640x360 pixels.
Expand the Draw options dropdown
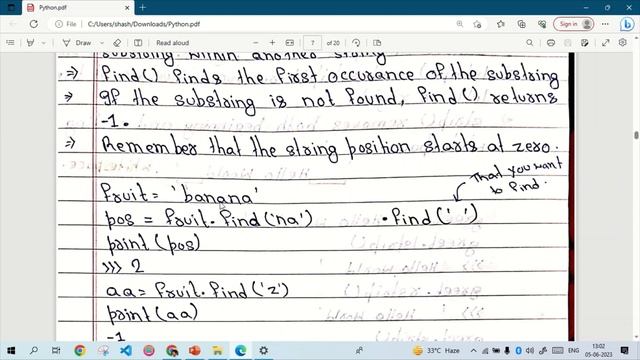tap(102, 42)
